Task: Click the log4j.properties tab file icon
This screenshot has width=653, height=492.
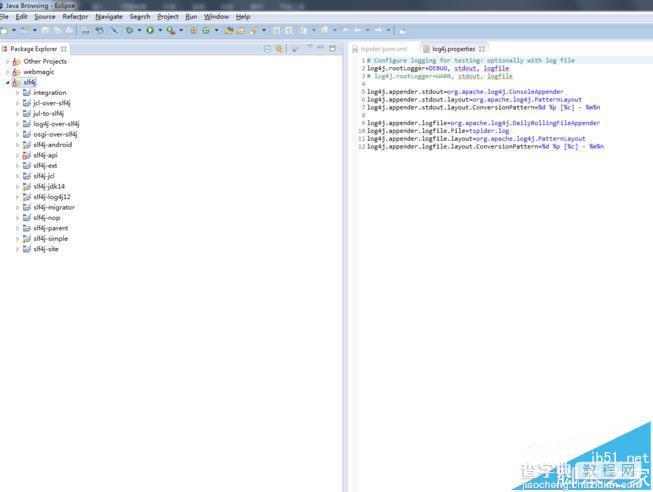Action: [x=426, y=49]
